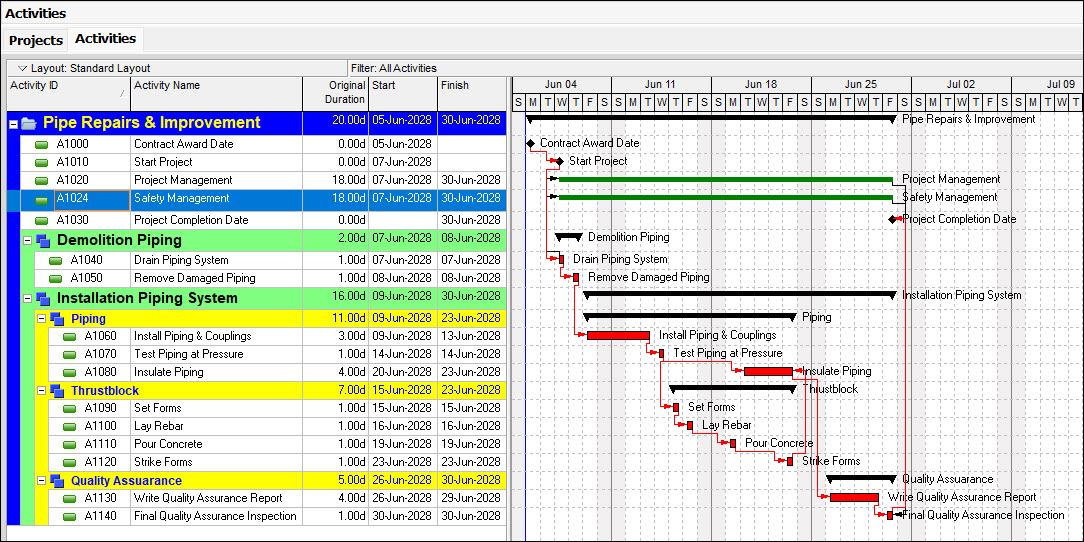Click the Jun 11 week header in timescale
Image resolution: width=1084 pixels, height=542 pixels.
(660, 85)
